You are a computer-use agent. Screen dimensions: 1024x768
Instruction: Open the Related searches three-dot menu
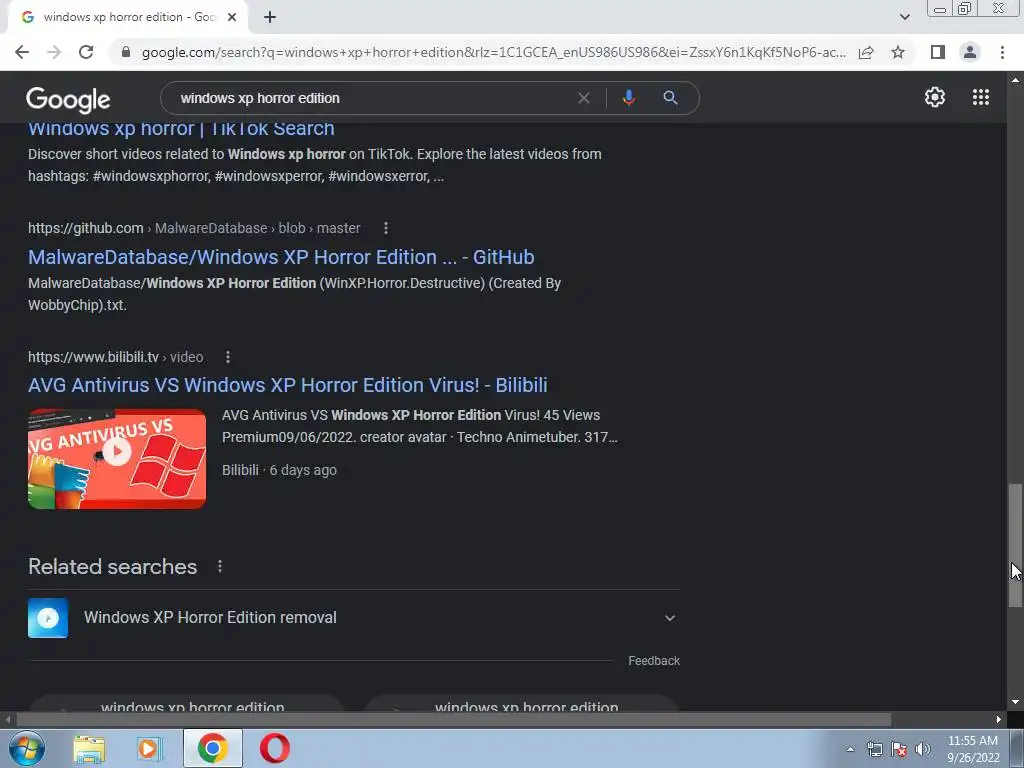(219, 566)
